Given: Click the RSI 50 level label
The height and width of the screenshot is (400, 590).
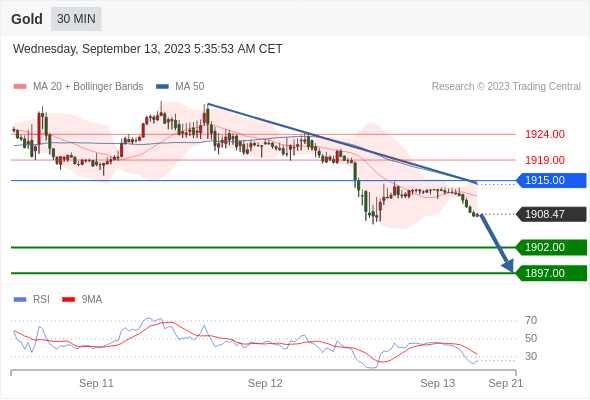Looking at the screenshot, I should tap(531, 338).
